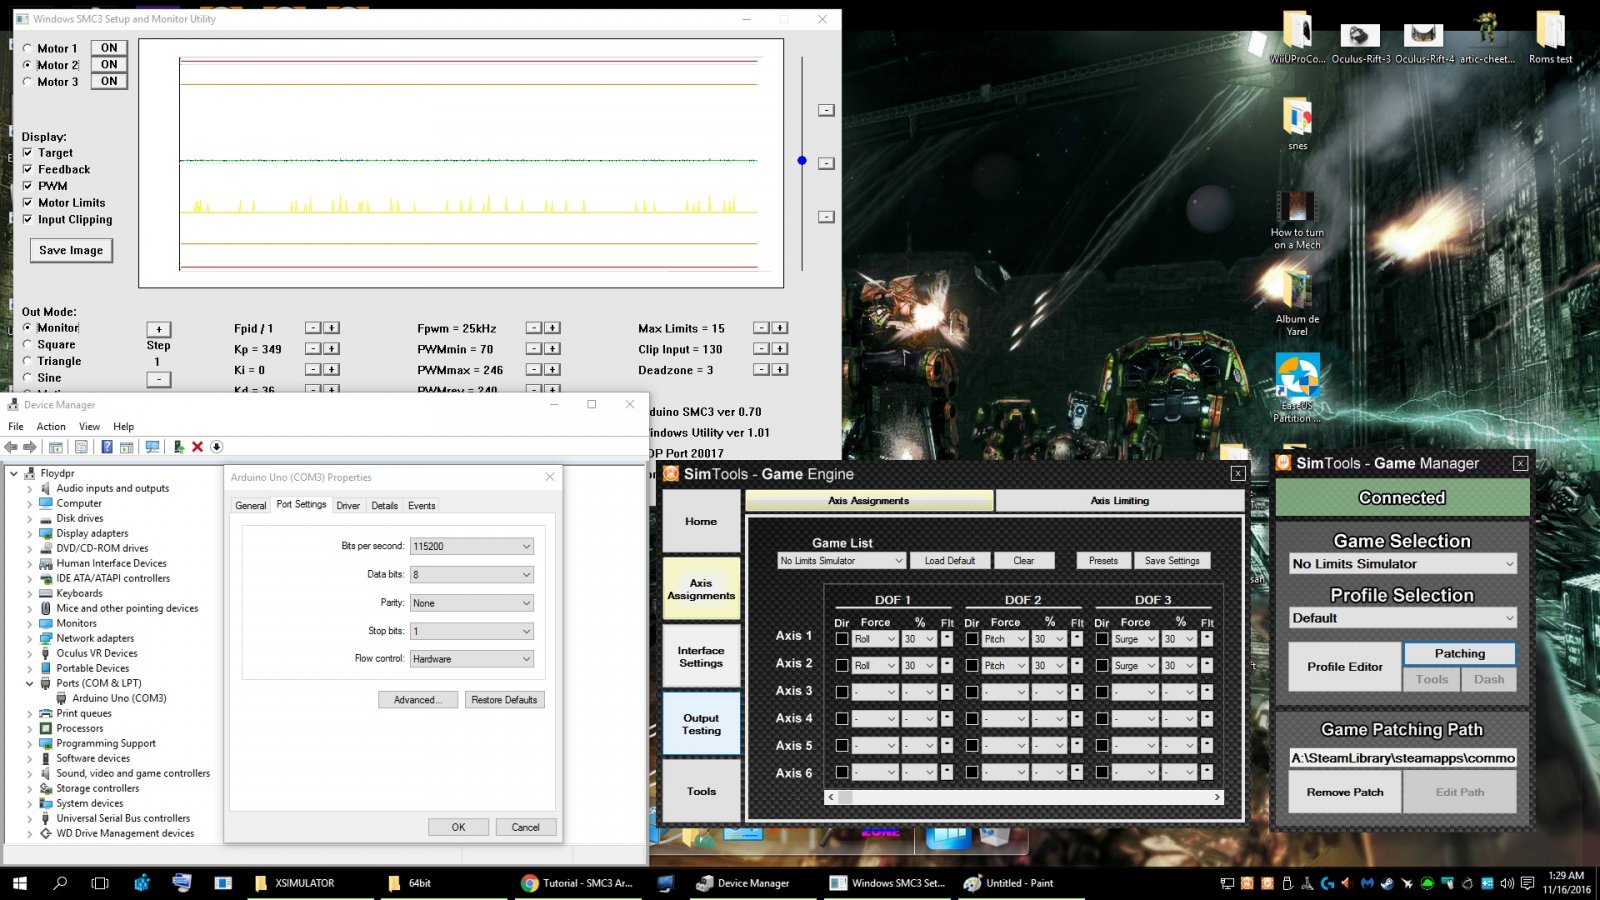Open the Game Selection dropdown in Game Manager

pyautogui.click(x=1402, y=564)
